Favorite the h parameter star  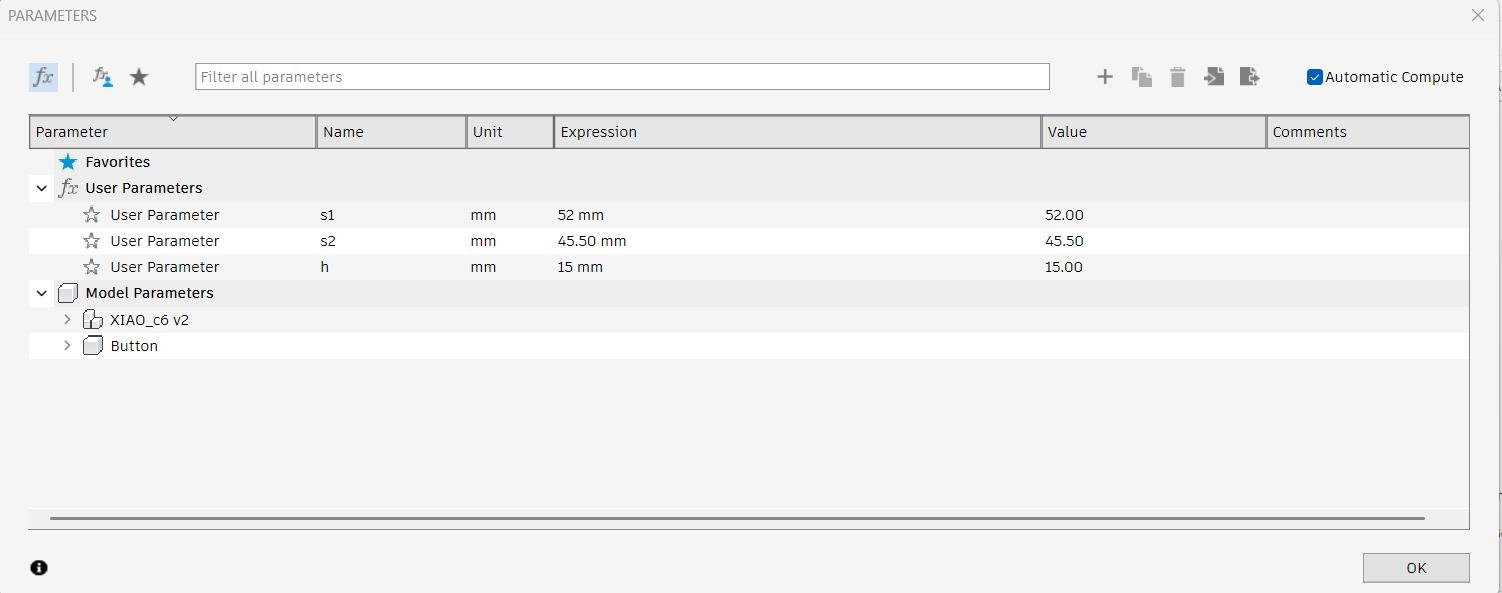pos(91,267)
